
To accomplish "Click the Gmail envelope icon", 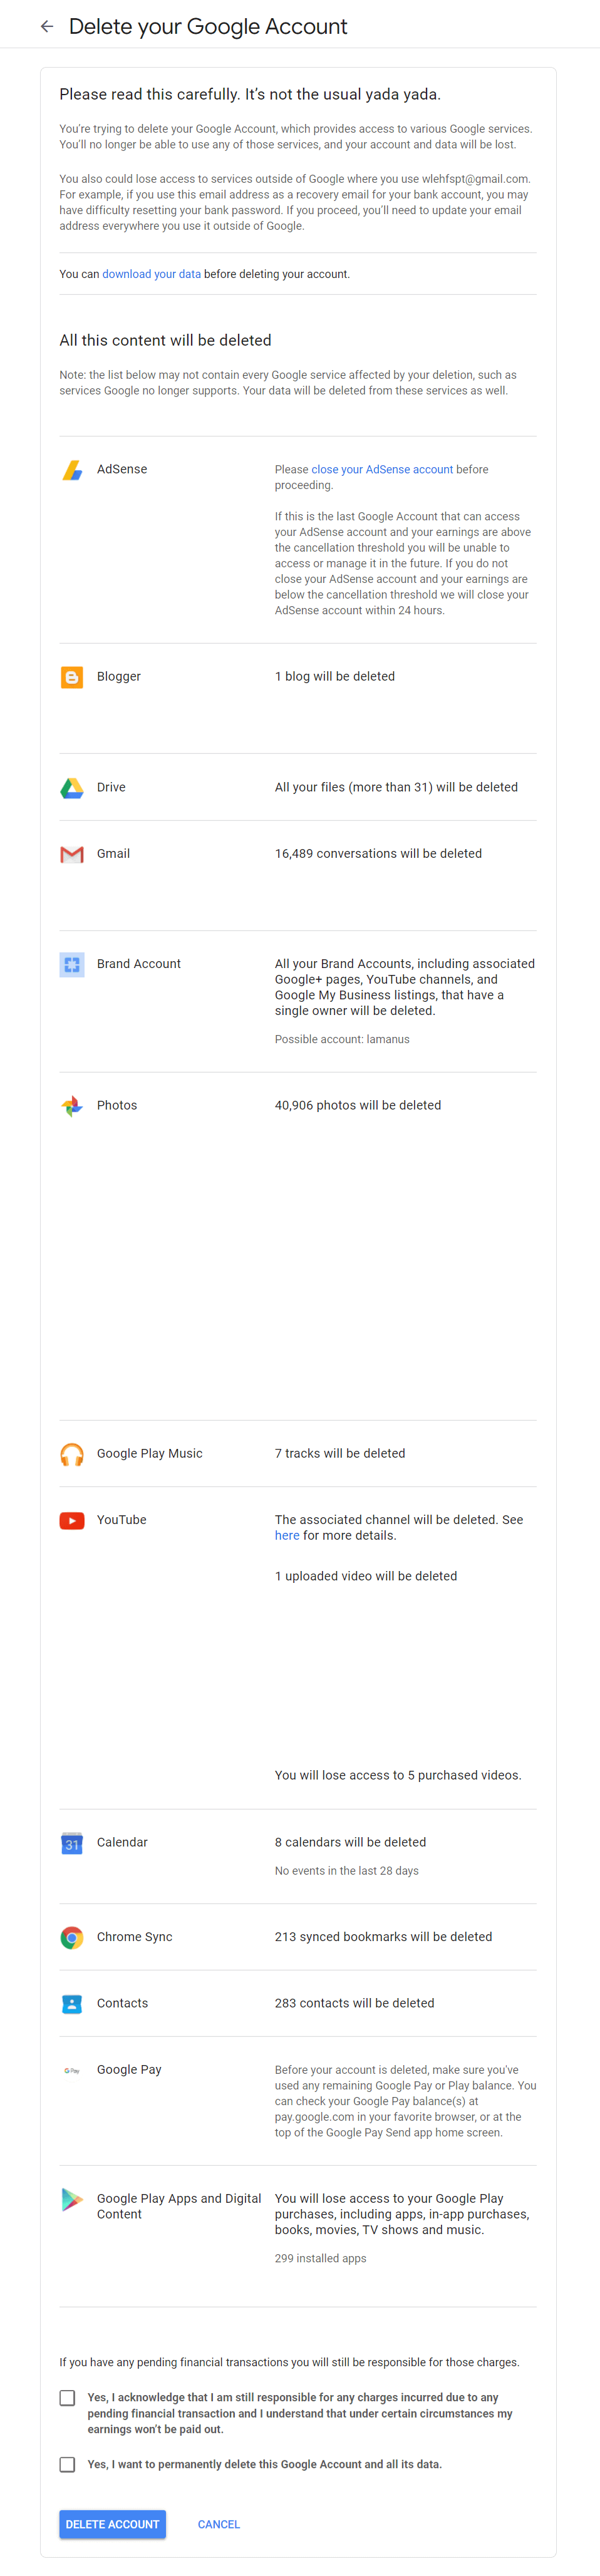I will (72, 854).
